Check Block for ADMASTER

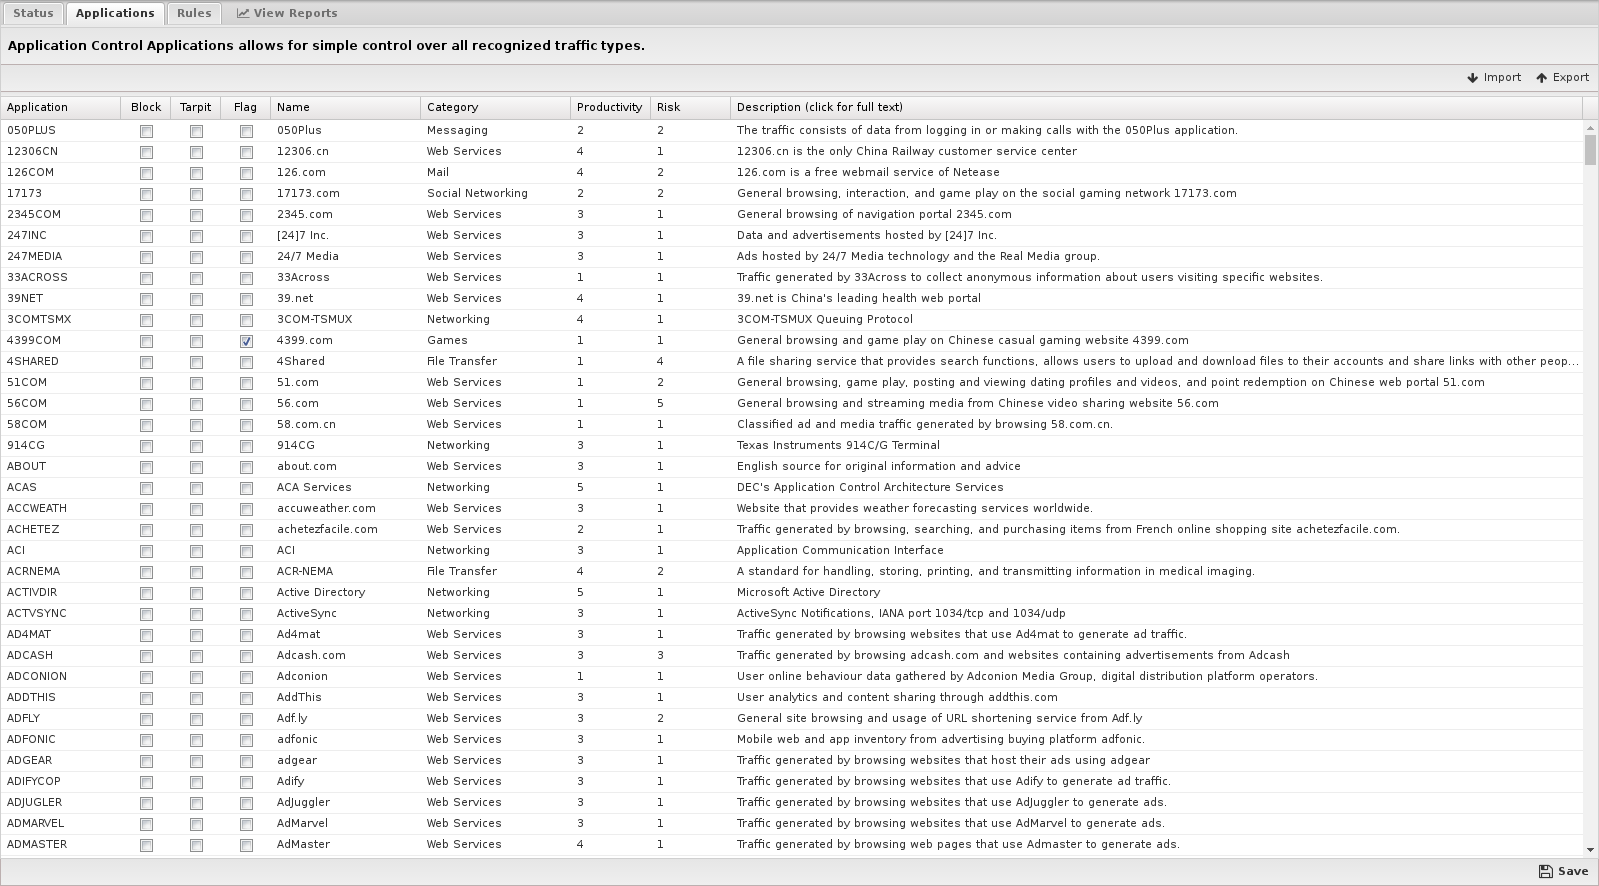click(146, 845)
